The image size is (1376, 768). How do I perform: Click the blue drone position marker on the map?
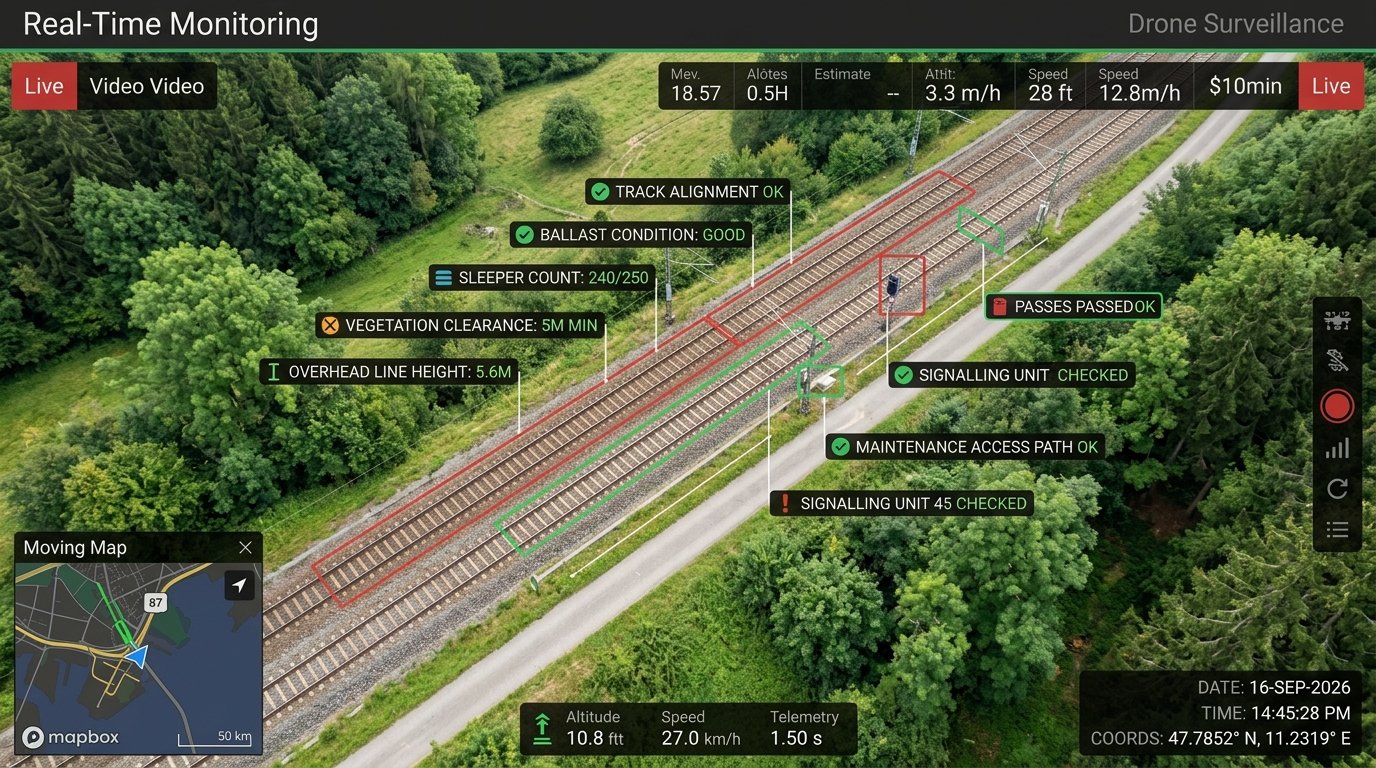coord(137,656)
